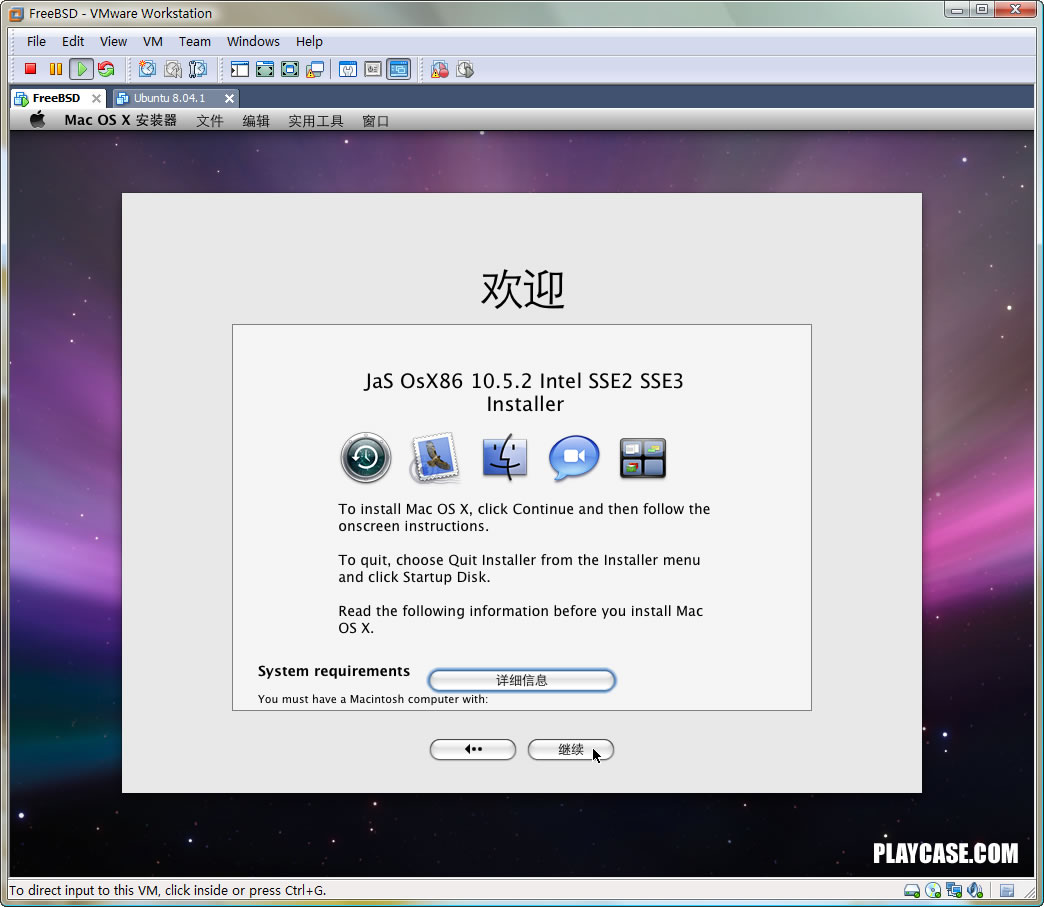The image size is (1044, 907).
Task: Open the File menu
Action: point(36,41)
